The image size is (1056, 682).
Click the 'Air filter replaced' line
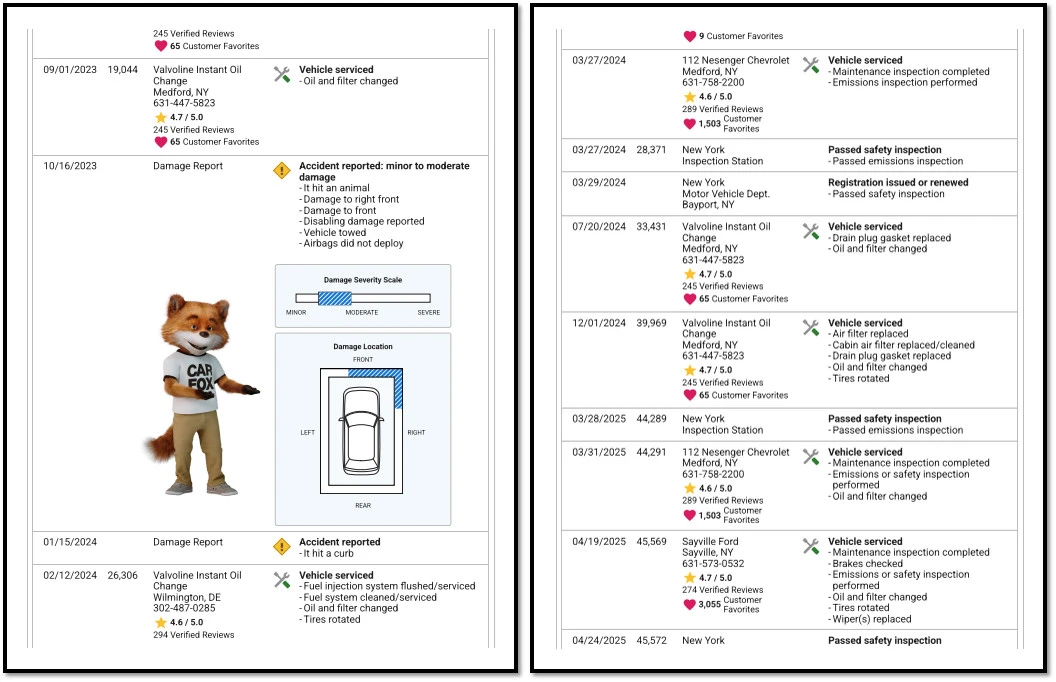[x=868, y=334]
